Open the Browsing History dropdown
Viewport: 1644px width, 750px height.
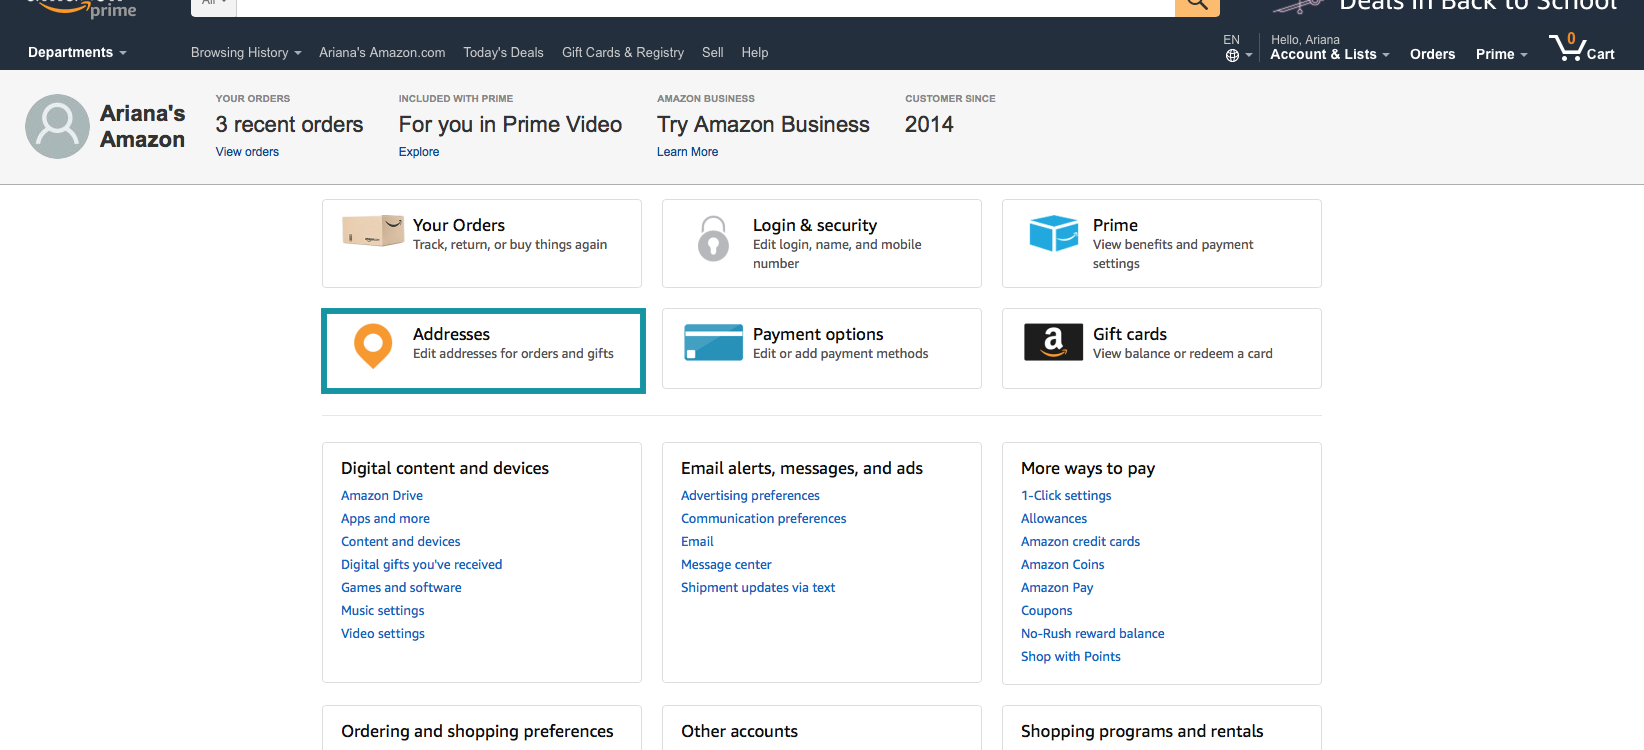pyautogui.click(x=246, y=52)
